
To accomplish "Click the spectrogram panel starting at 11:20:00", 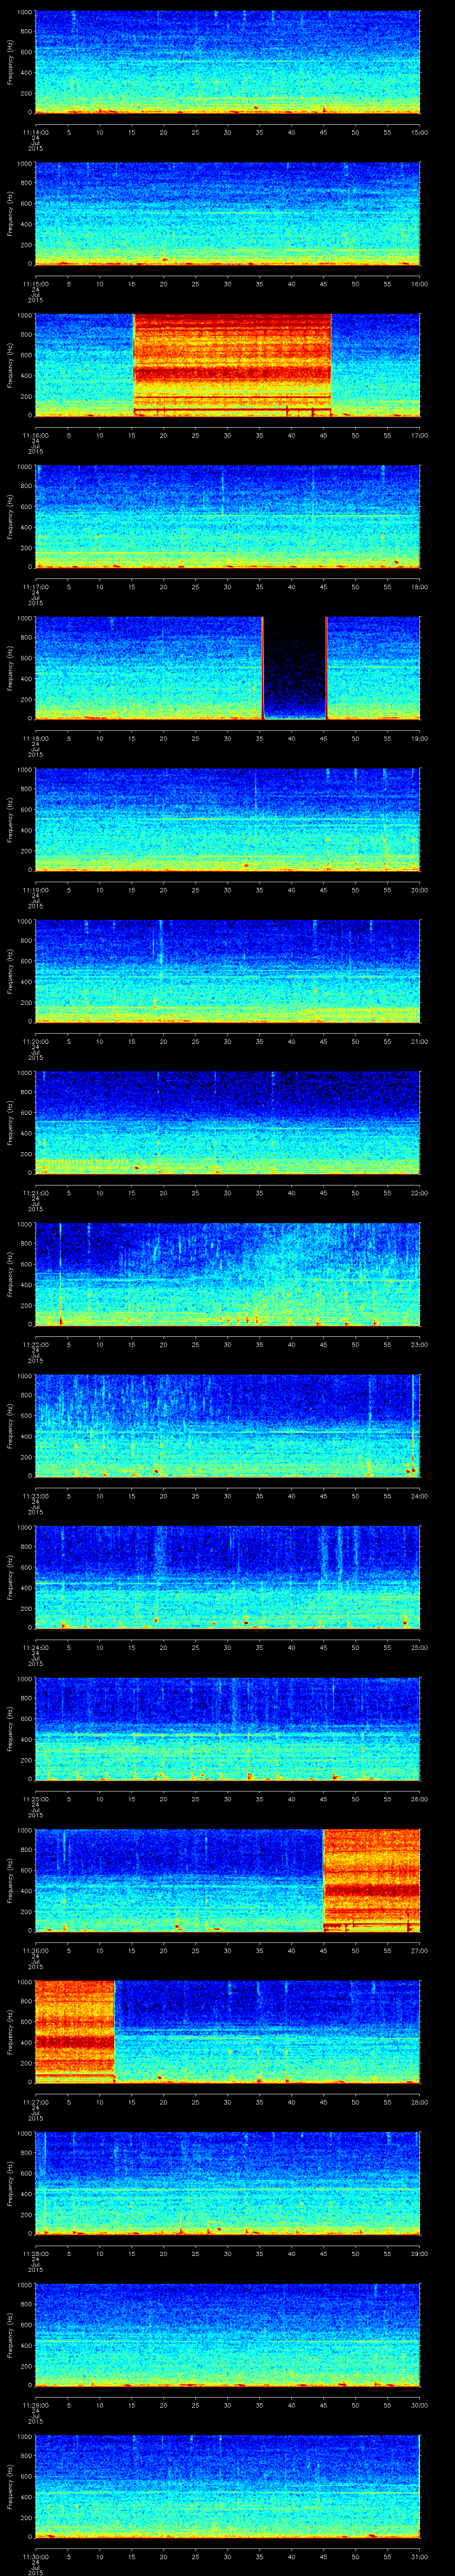I will click(x=228, y=971).
